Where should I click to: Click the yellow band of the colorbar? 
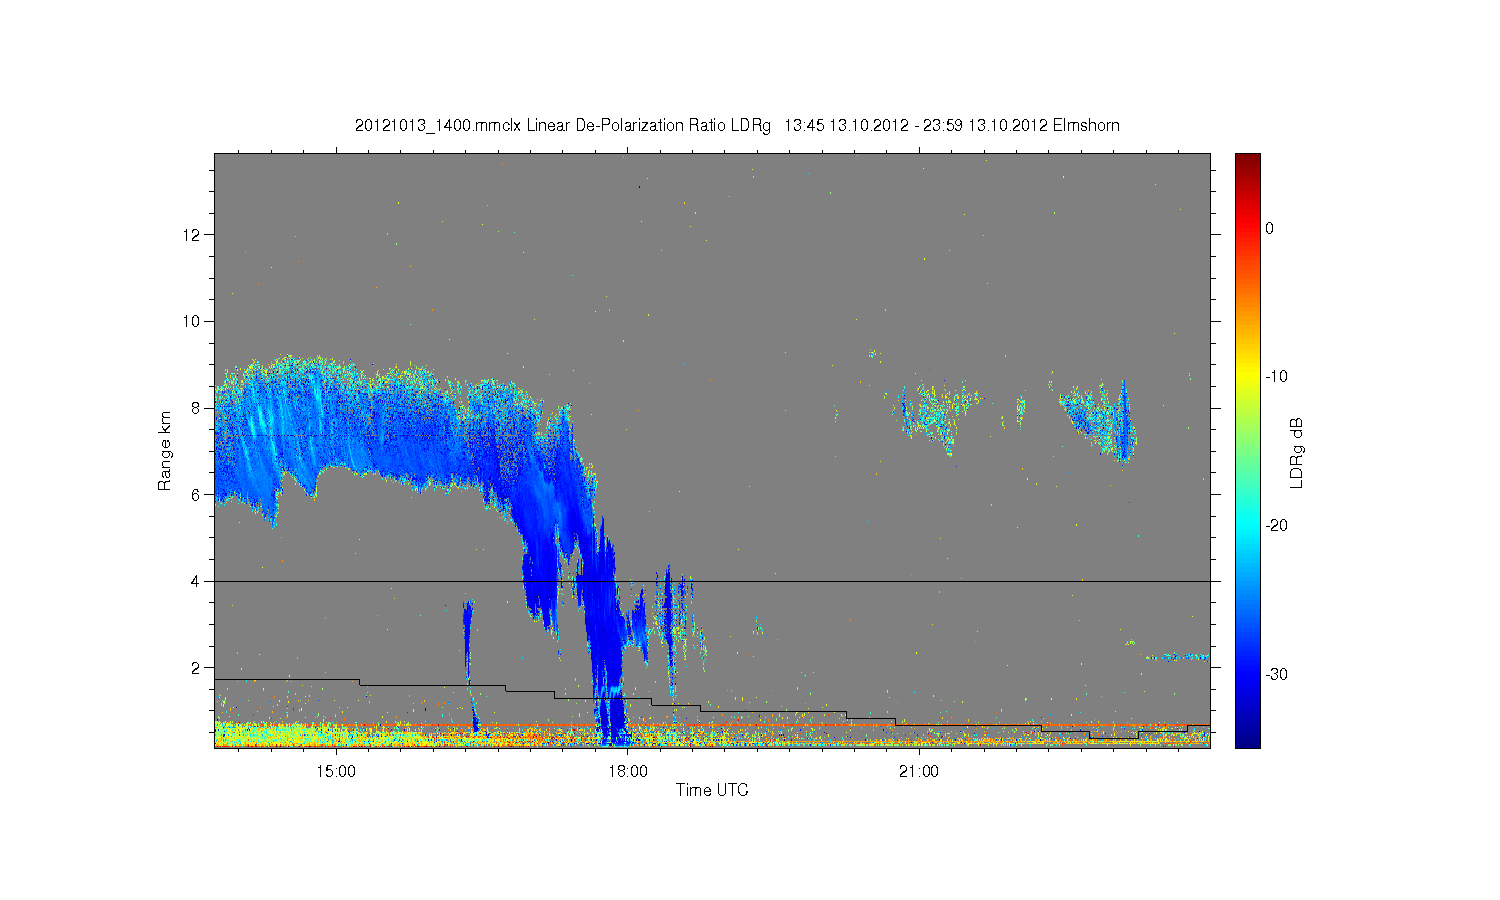pos(1247,375)
